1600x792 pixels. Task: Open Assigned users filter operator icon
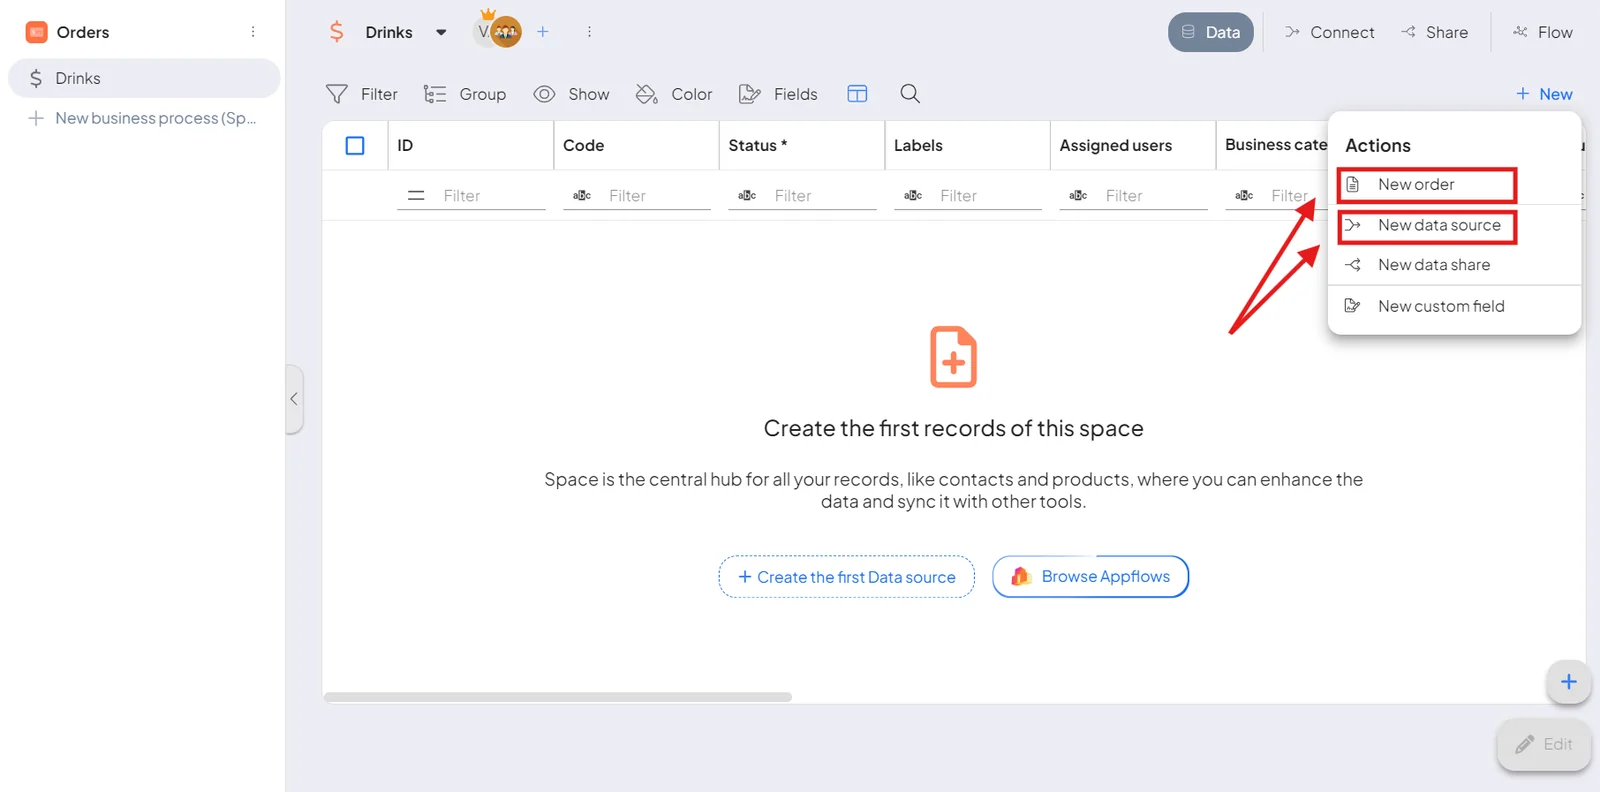1078,196
